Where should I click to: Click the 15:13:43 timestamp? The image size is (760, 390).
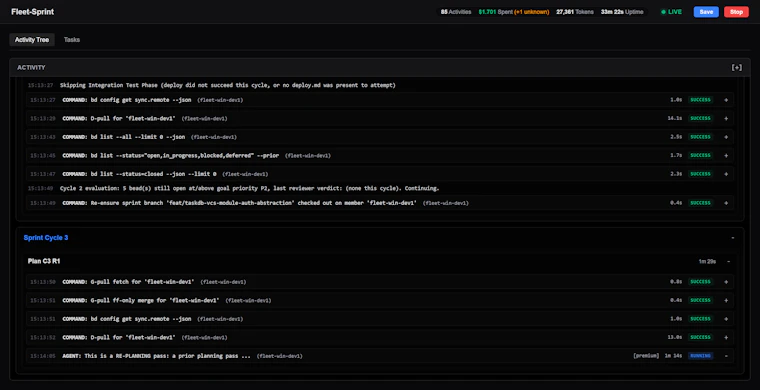click(43, 137)
